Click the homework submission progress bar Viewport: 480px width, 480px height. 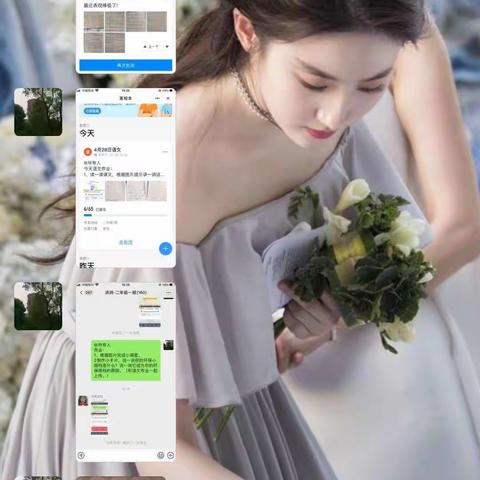[125, 215]
